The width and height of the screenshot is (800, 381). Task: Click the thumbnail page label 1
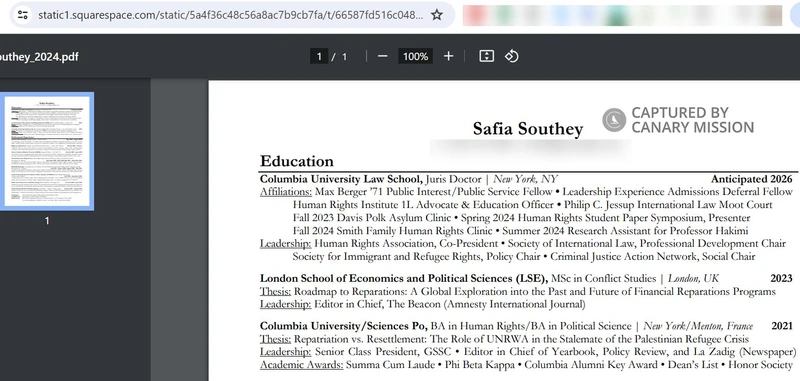47,221
